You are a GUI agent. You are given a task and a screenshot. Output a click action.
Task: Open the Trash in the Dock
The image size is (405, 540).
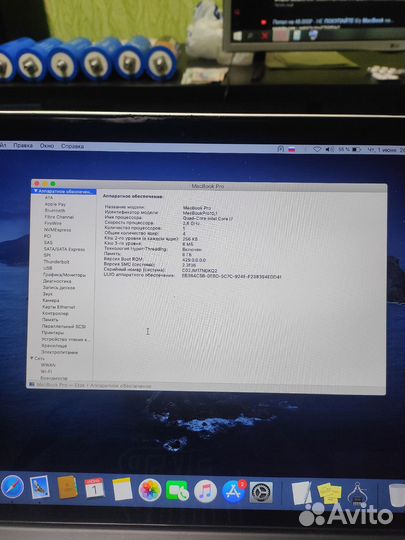(396, 495)
